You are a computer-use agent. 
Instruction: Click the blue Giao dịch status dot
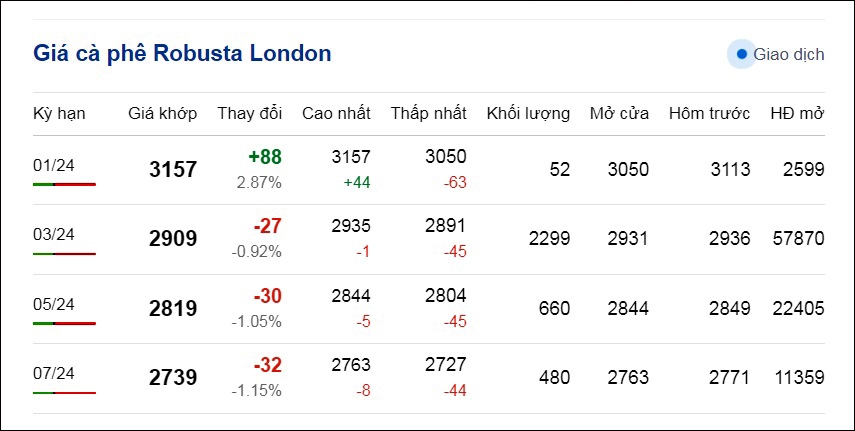(741, 54)
